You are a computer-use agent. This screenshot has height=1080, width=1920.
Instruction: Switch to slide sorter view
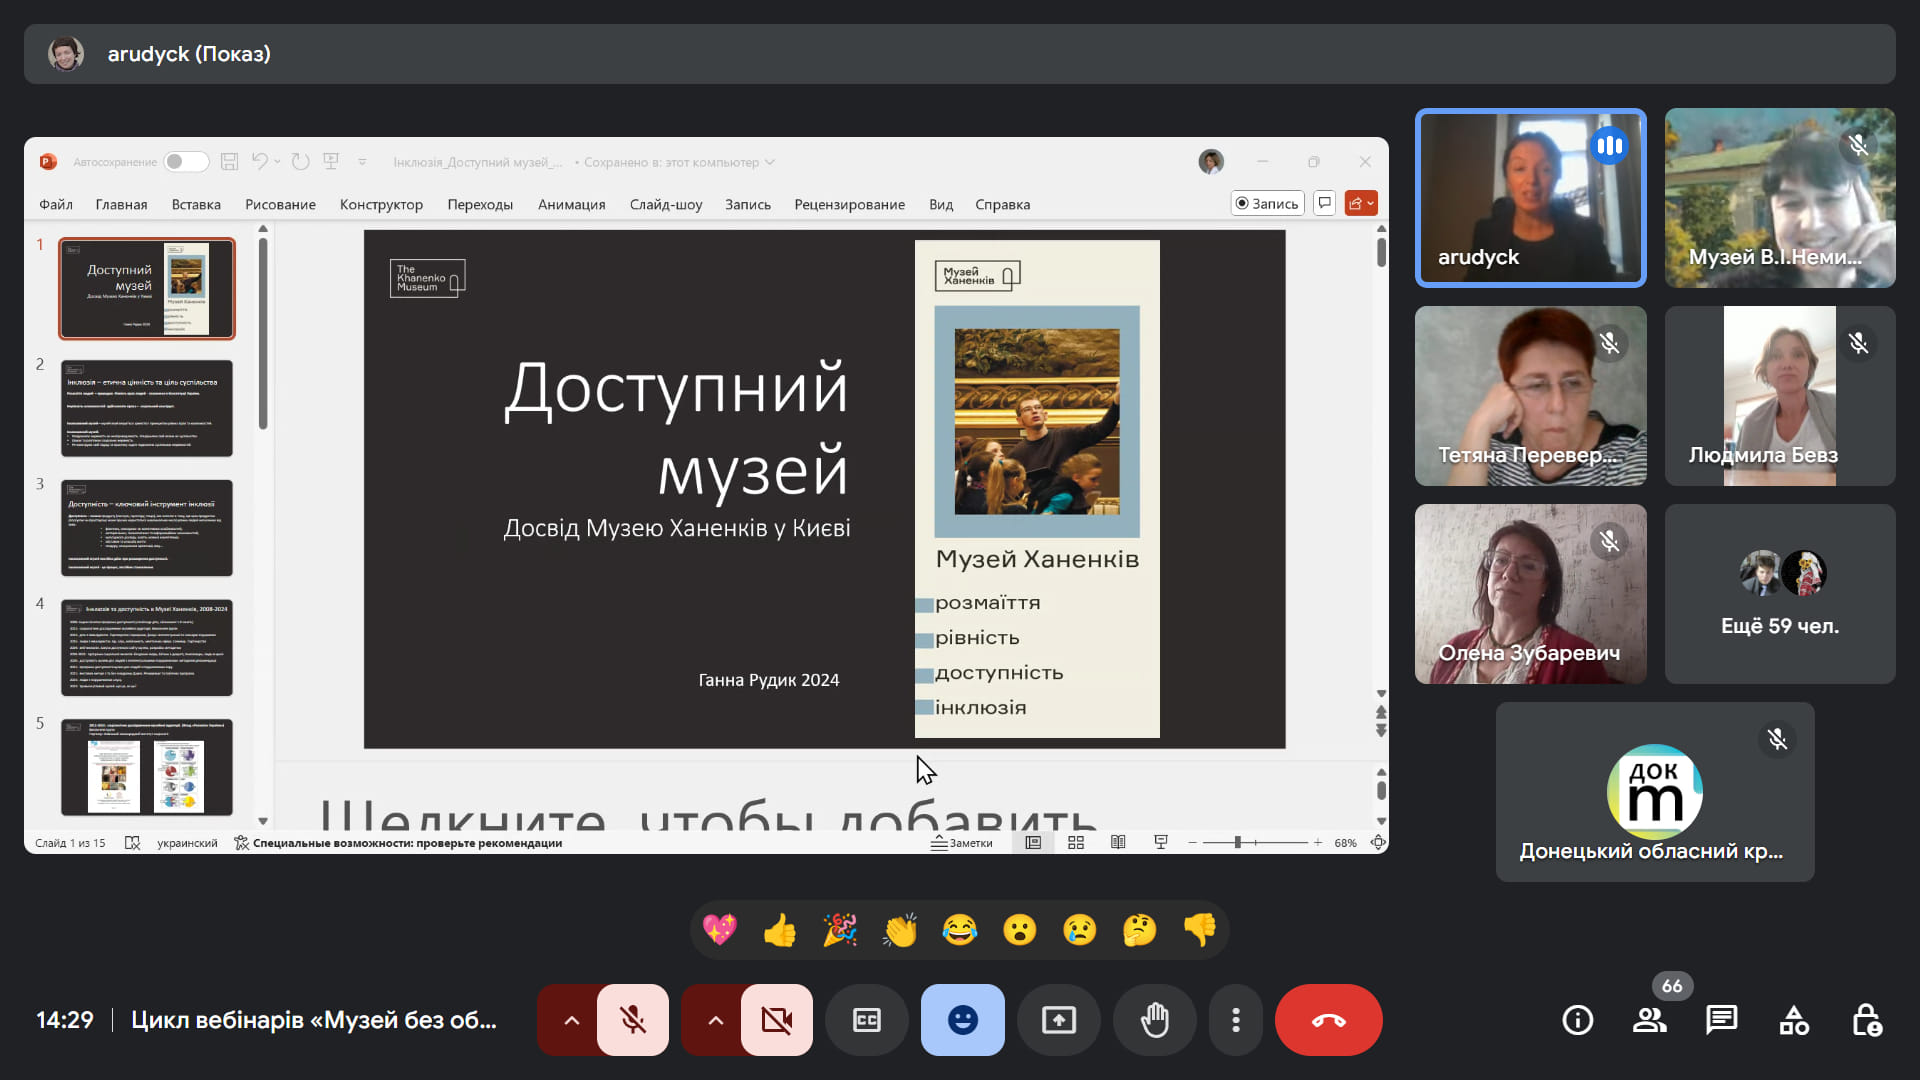pos(1076,843)
